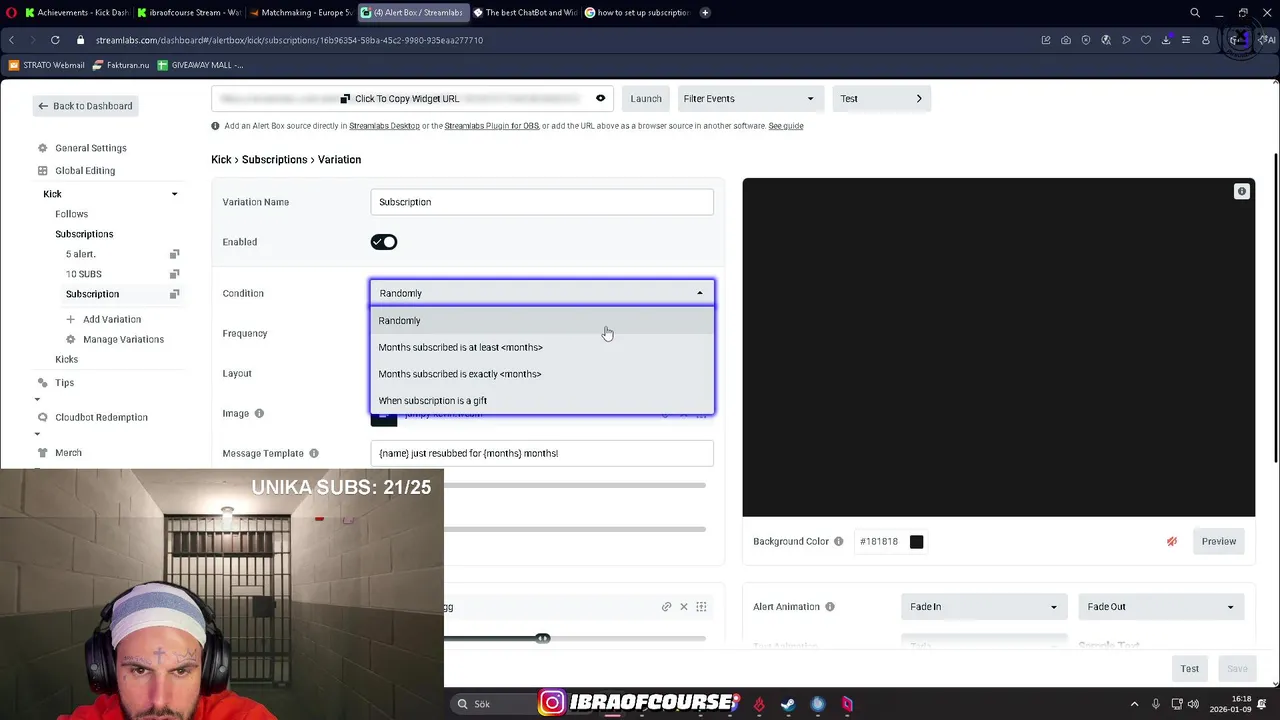Open the Filter Events dropdown
The width and height of the screenshot is (1280, 720).
click(749, 99)
